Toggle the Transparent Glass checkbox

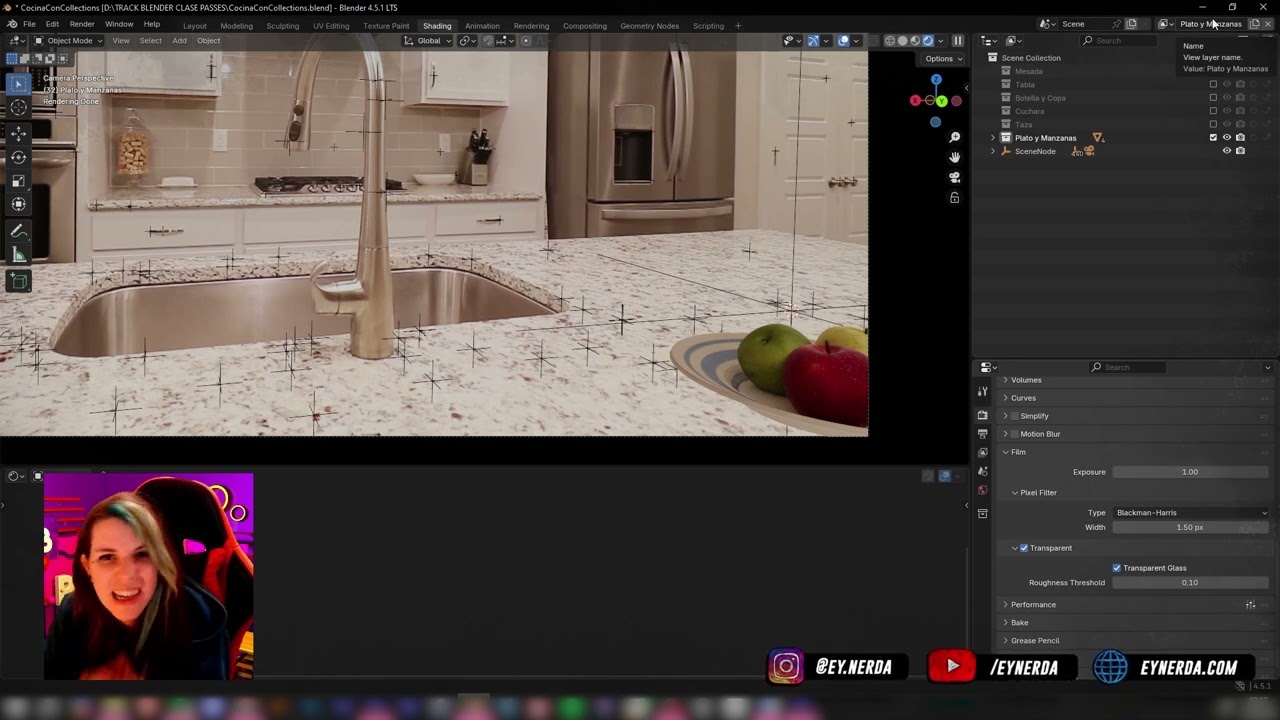point(1117,568)
